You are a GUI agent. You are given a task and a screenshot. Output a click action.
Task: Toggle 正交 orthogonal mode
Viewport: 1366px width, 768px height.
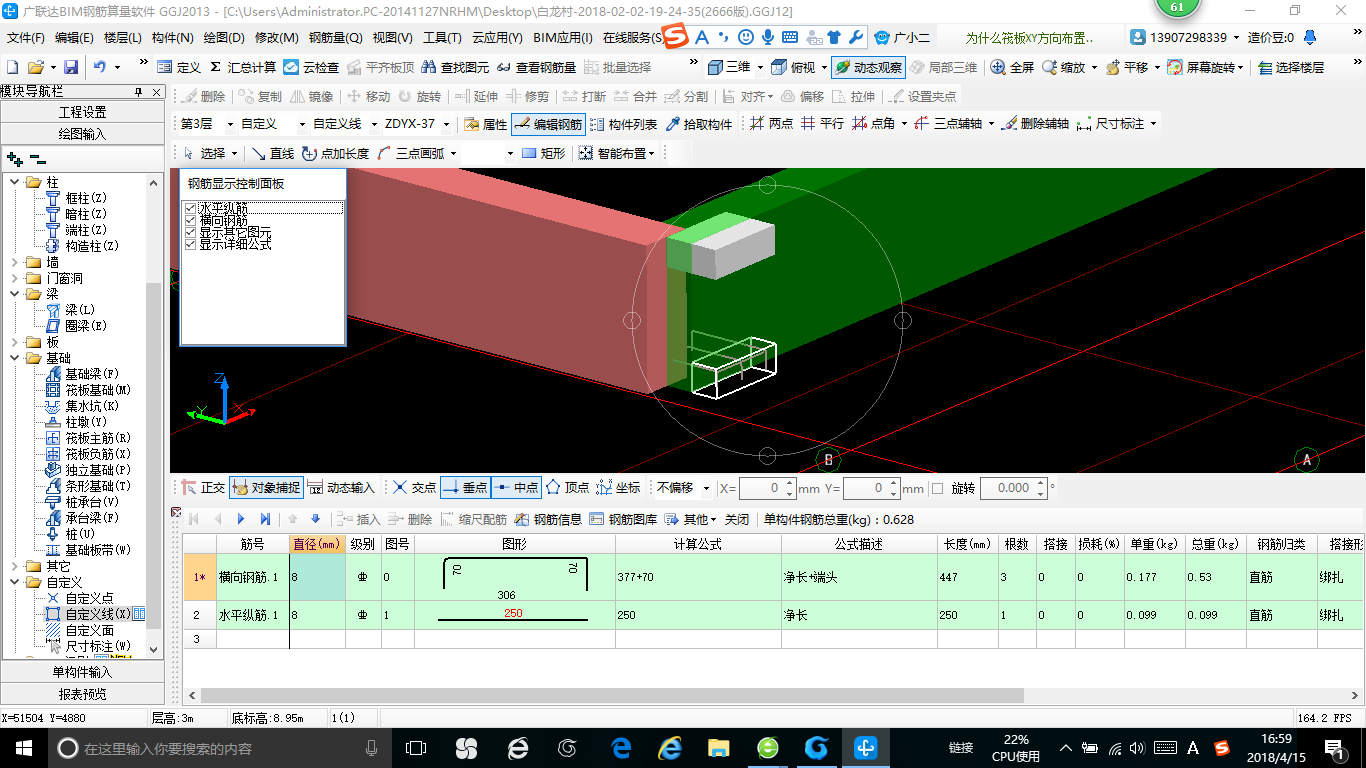coord(203,488)
